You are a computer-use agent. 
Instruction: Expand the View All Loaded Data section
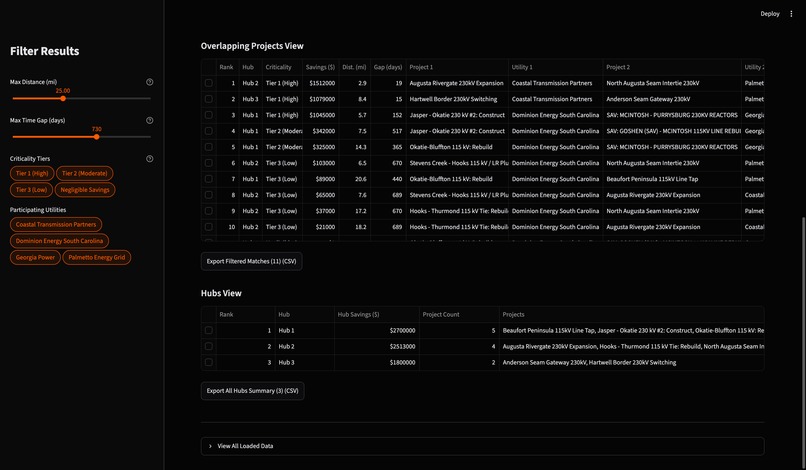(482, 446)
